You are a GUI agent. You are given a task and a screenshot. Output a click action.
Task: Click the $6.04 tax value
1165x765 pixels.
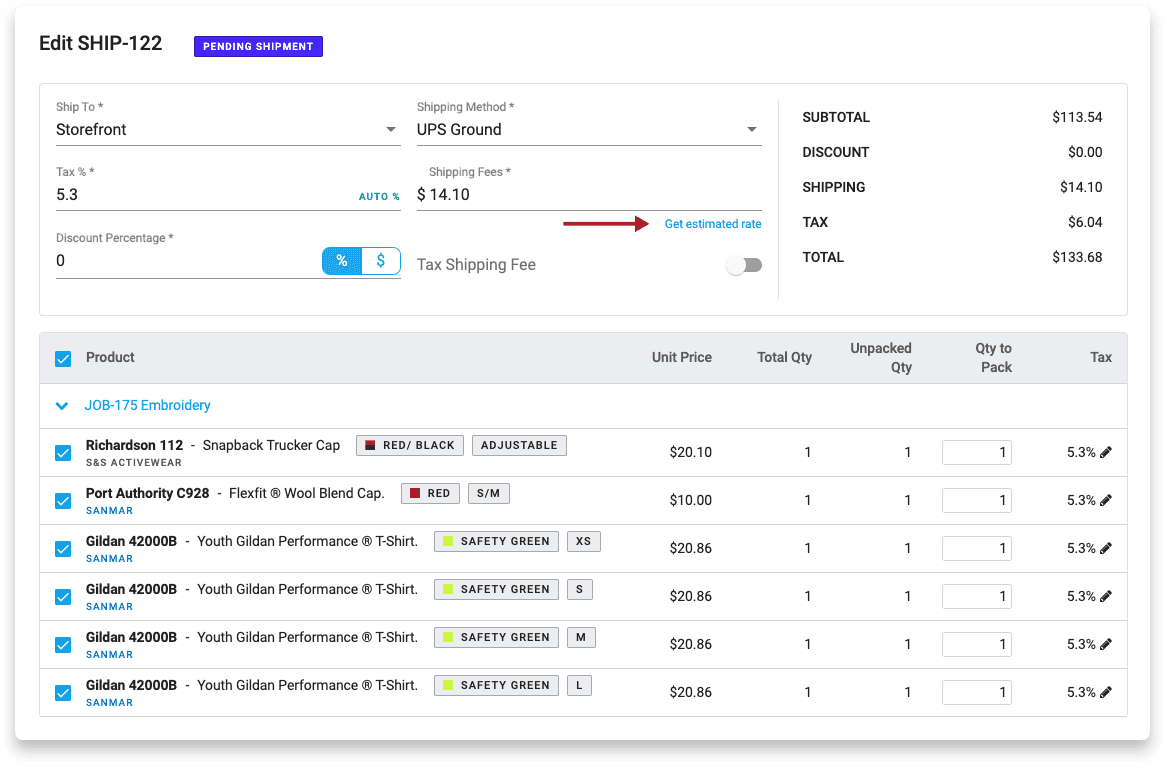pos(1085,223)
